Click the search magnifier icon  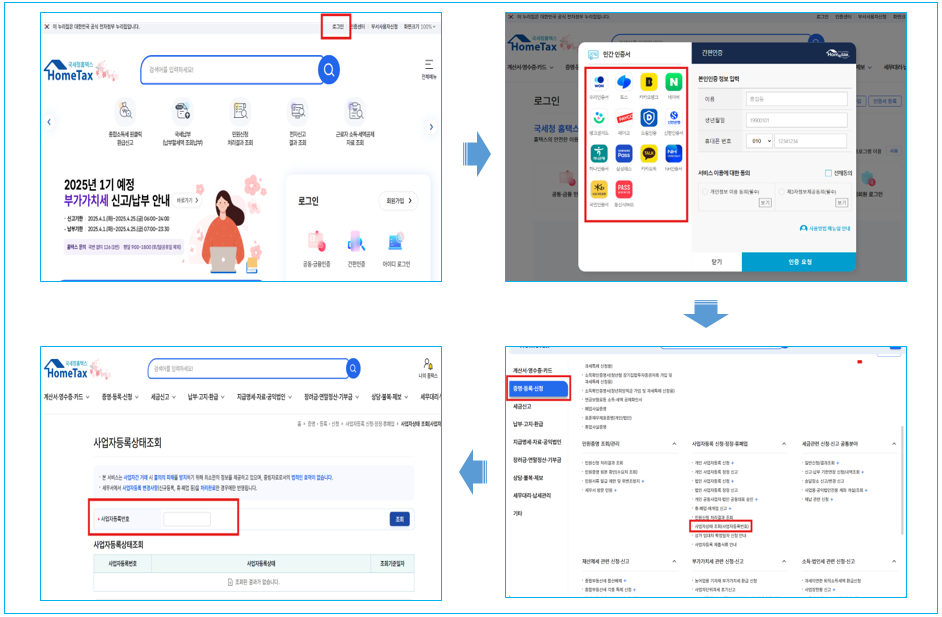[x=329, y=69]
